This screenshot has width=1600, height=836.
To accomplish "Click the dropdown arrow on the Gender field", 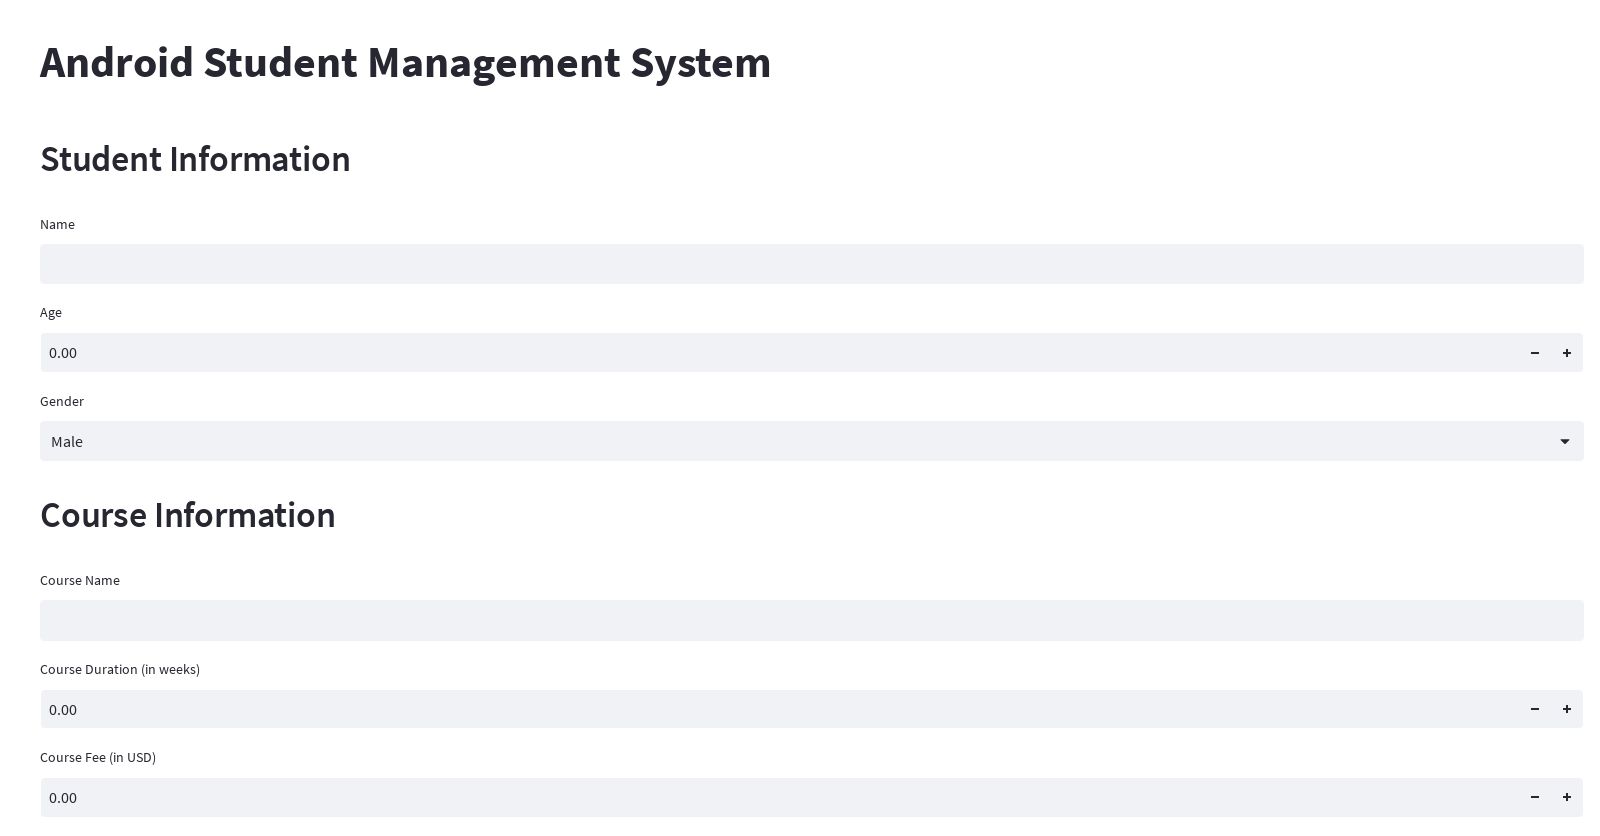I will point(1565,441).
